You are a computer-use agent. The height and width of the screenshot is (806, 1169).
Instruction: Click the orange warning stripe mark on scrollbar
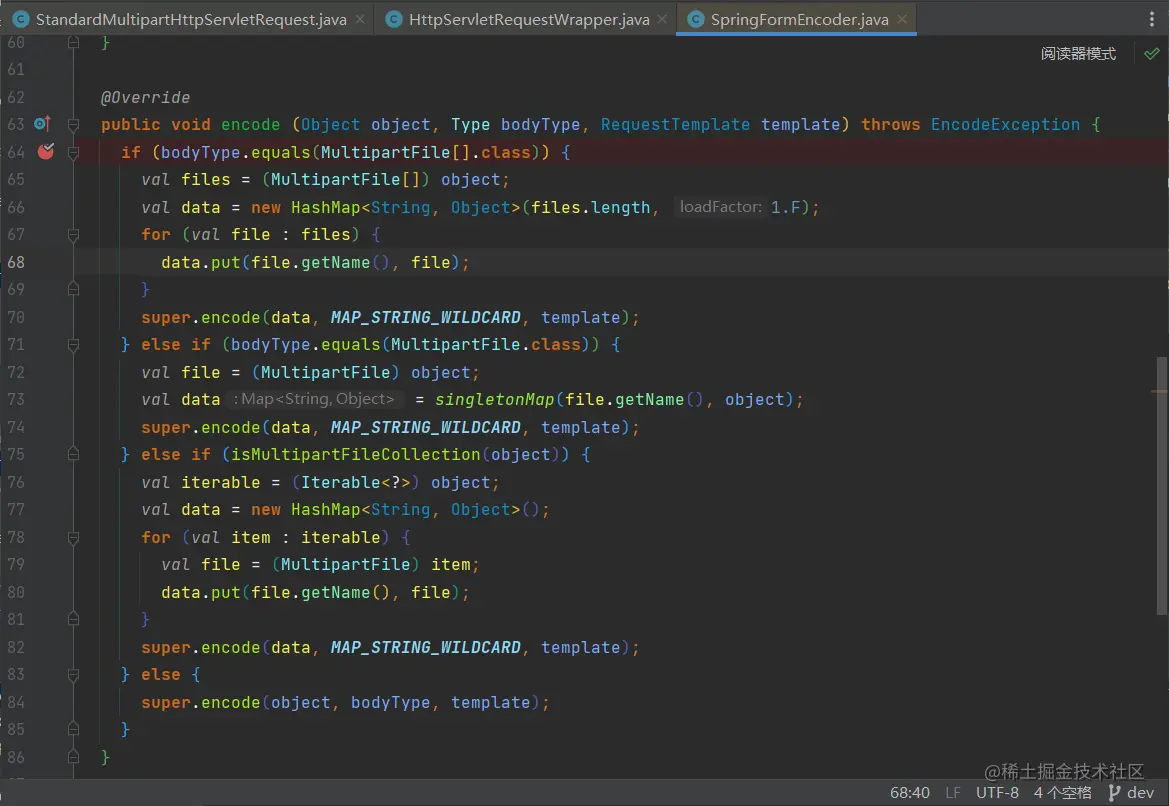(x=1160, y=391)
